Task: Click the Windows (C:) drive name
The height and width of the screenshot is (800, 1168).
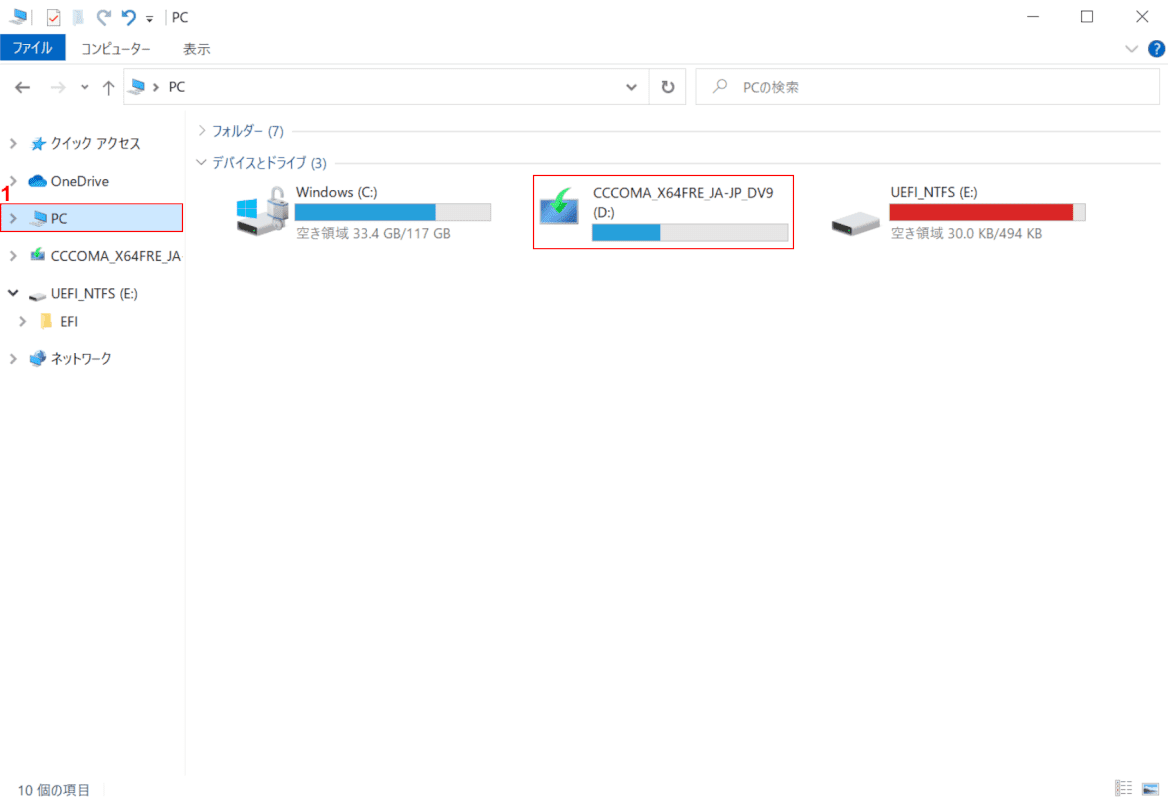Action: [x=337, y=192]
